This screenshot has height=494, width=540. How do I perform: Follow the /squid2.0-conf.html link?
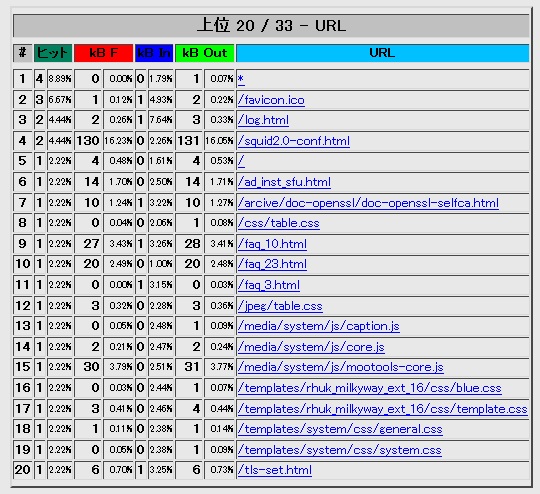click(294, 141)
